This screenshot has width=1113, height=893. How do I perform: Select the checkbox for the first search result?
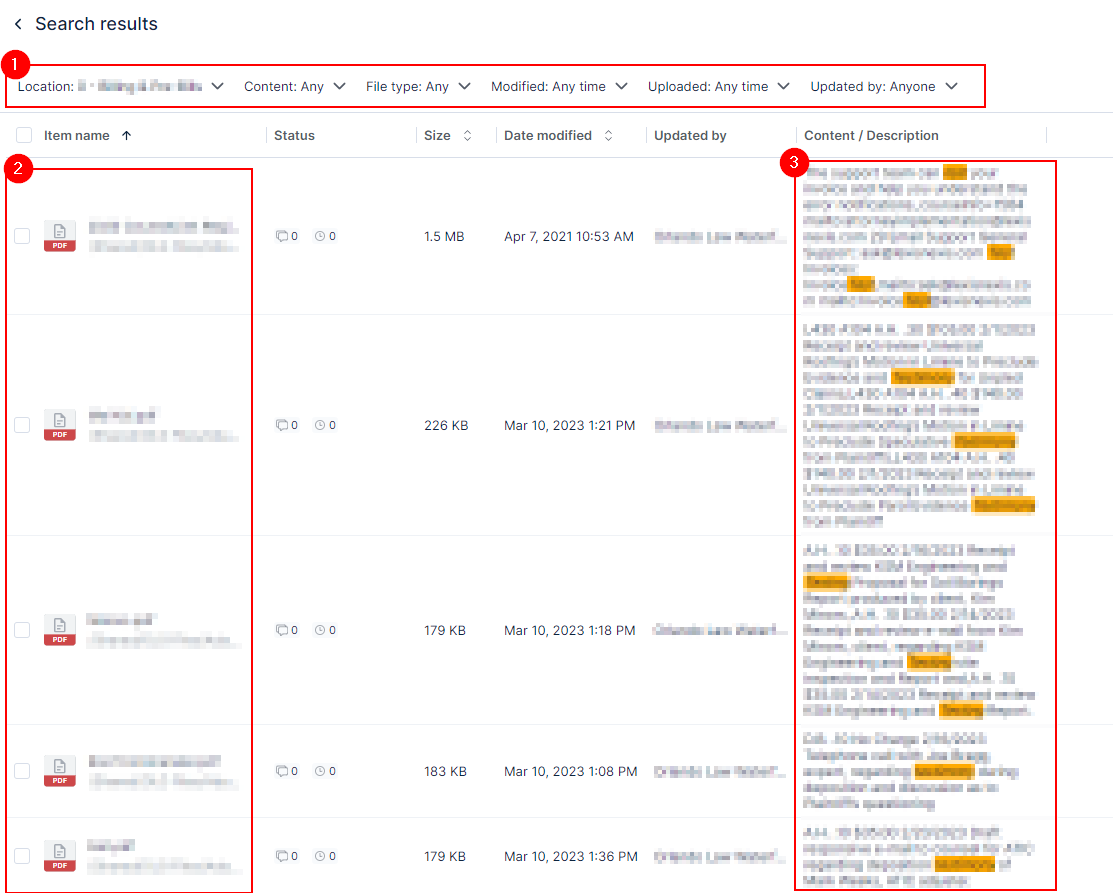pos(22,236)
